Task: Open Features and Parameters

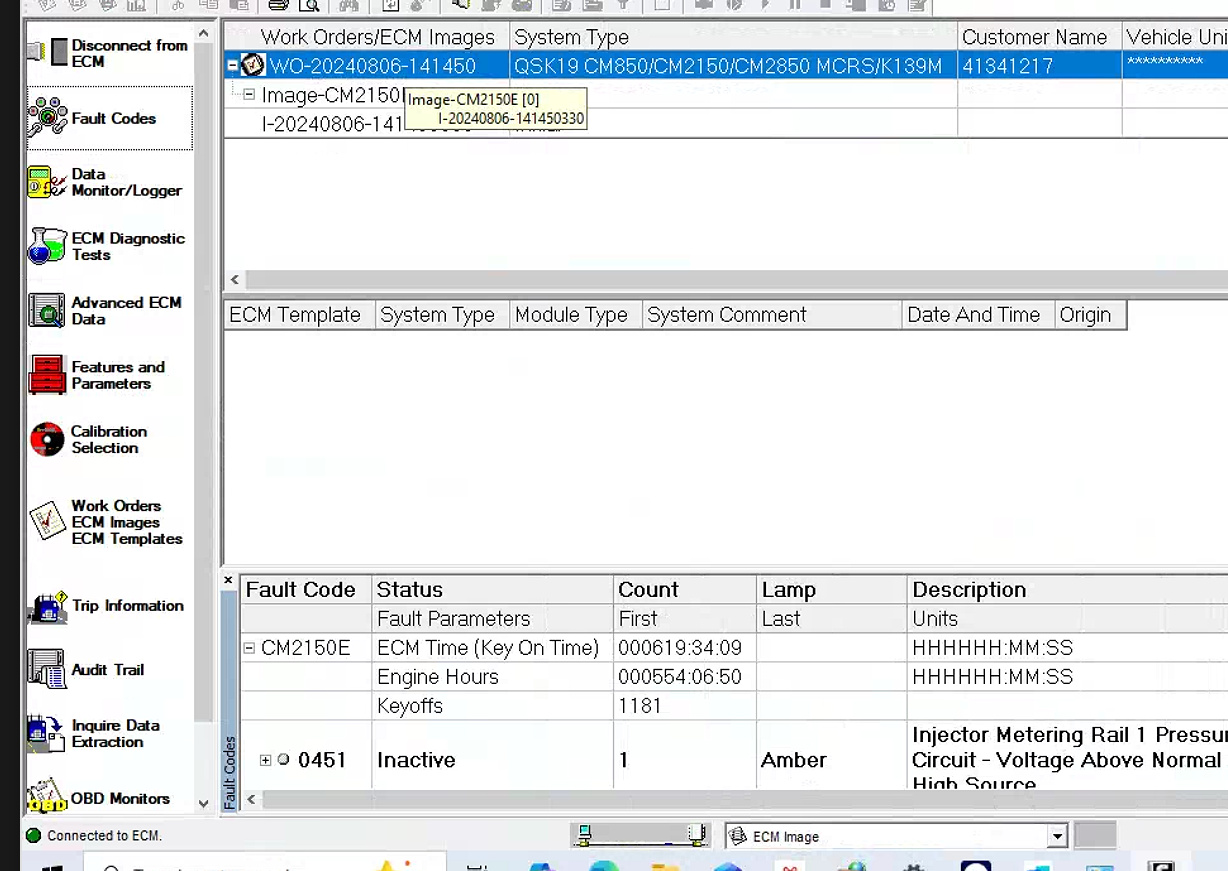Action: pos(47,375)
